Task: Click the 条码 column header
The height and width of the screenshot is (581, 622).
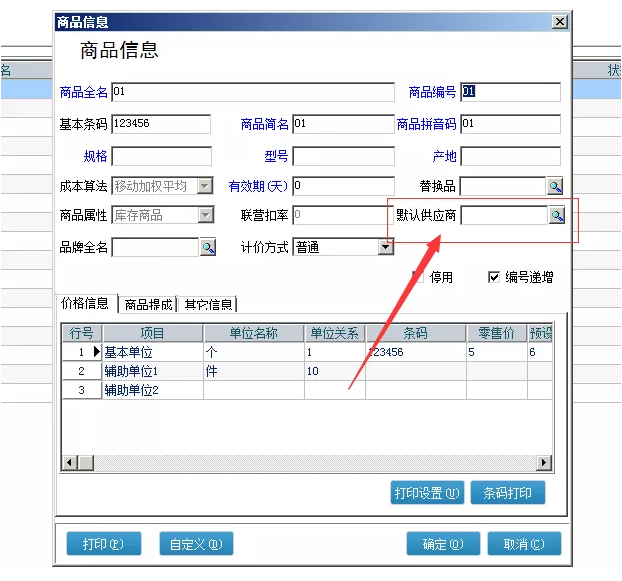Action: [x=416, y=333]
